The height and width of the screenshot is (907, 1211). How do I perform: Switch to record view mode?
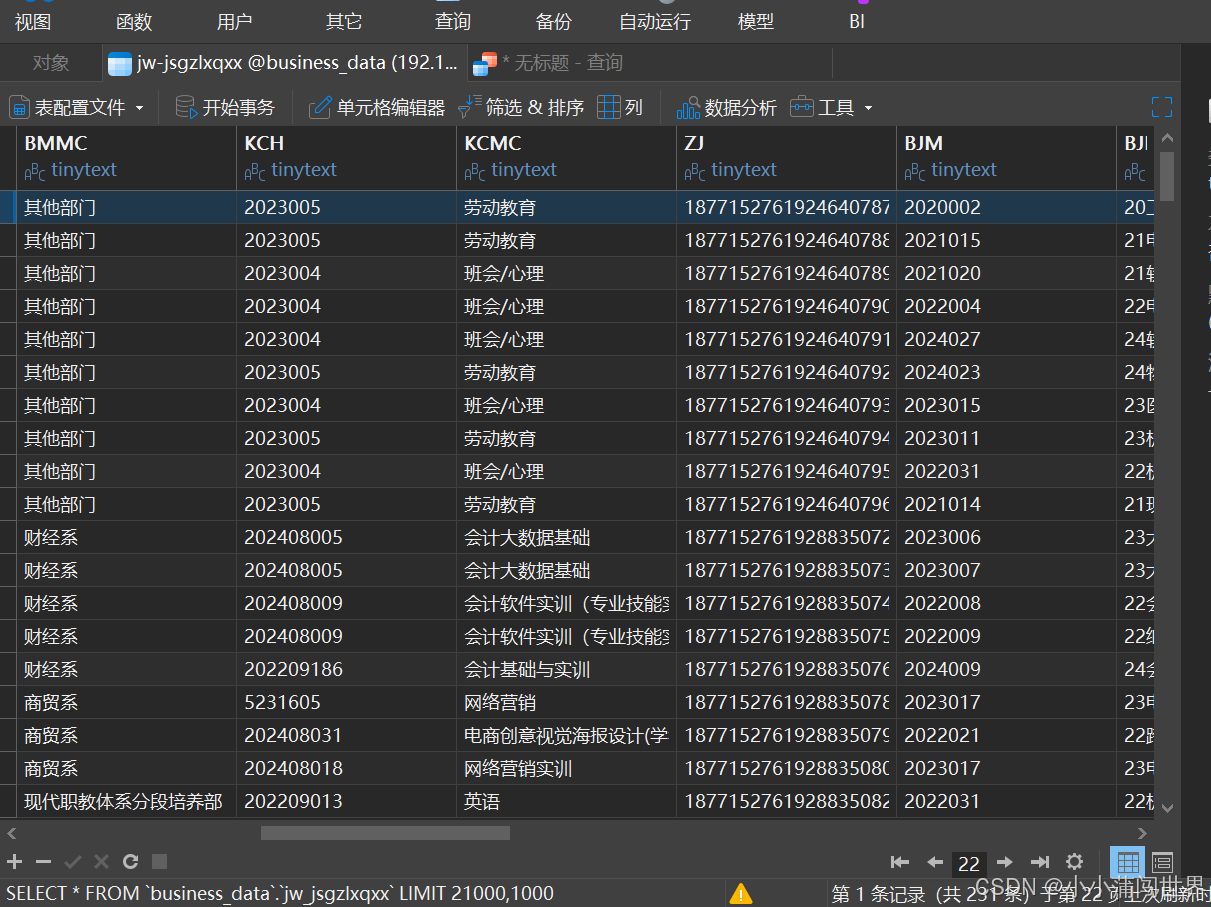point(1162,862)
